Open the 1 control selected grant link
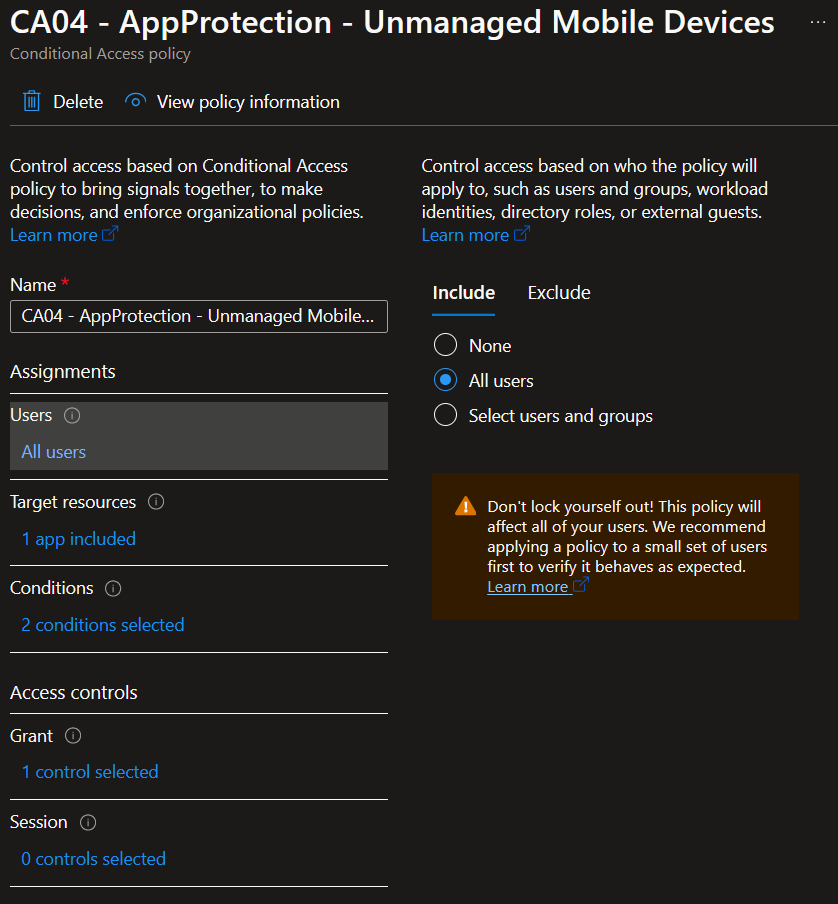This screenshot has width=838, height=904. tap(90, 772)
